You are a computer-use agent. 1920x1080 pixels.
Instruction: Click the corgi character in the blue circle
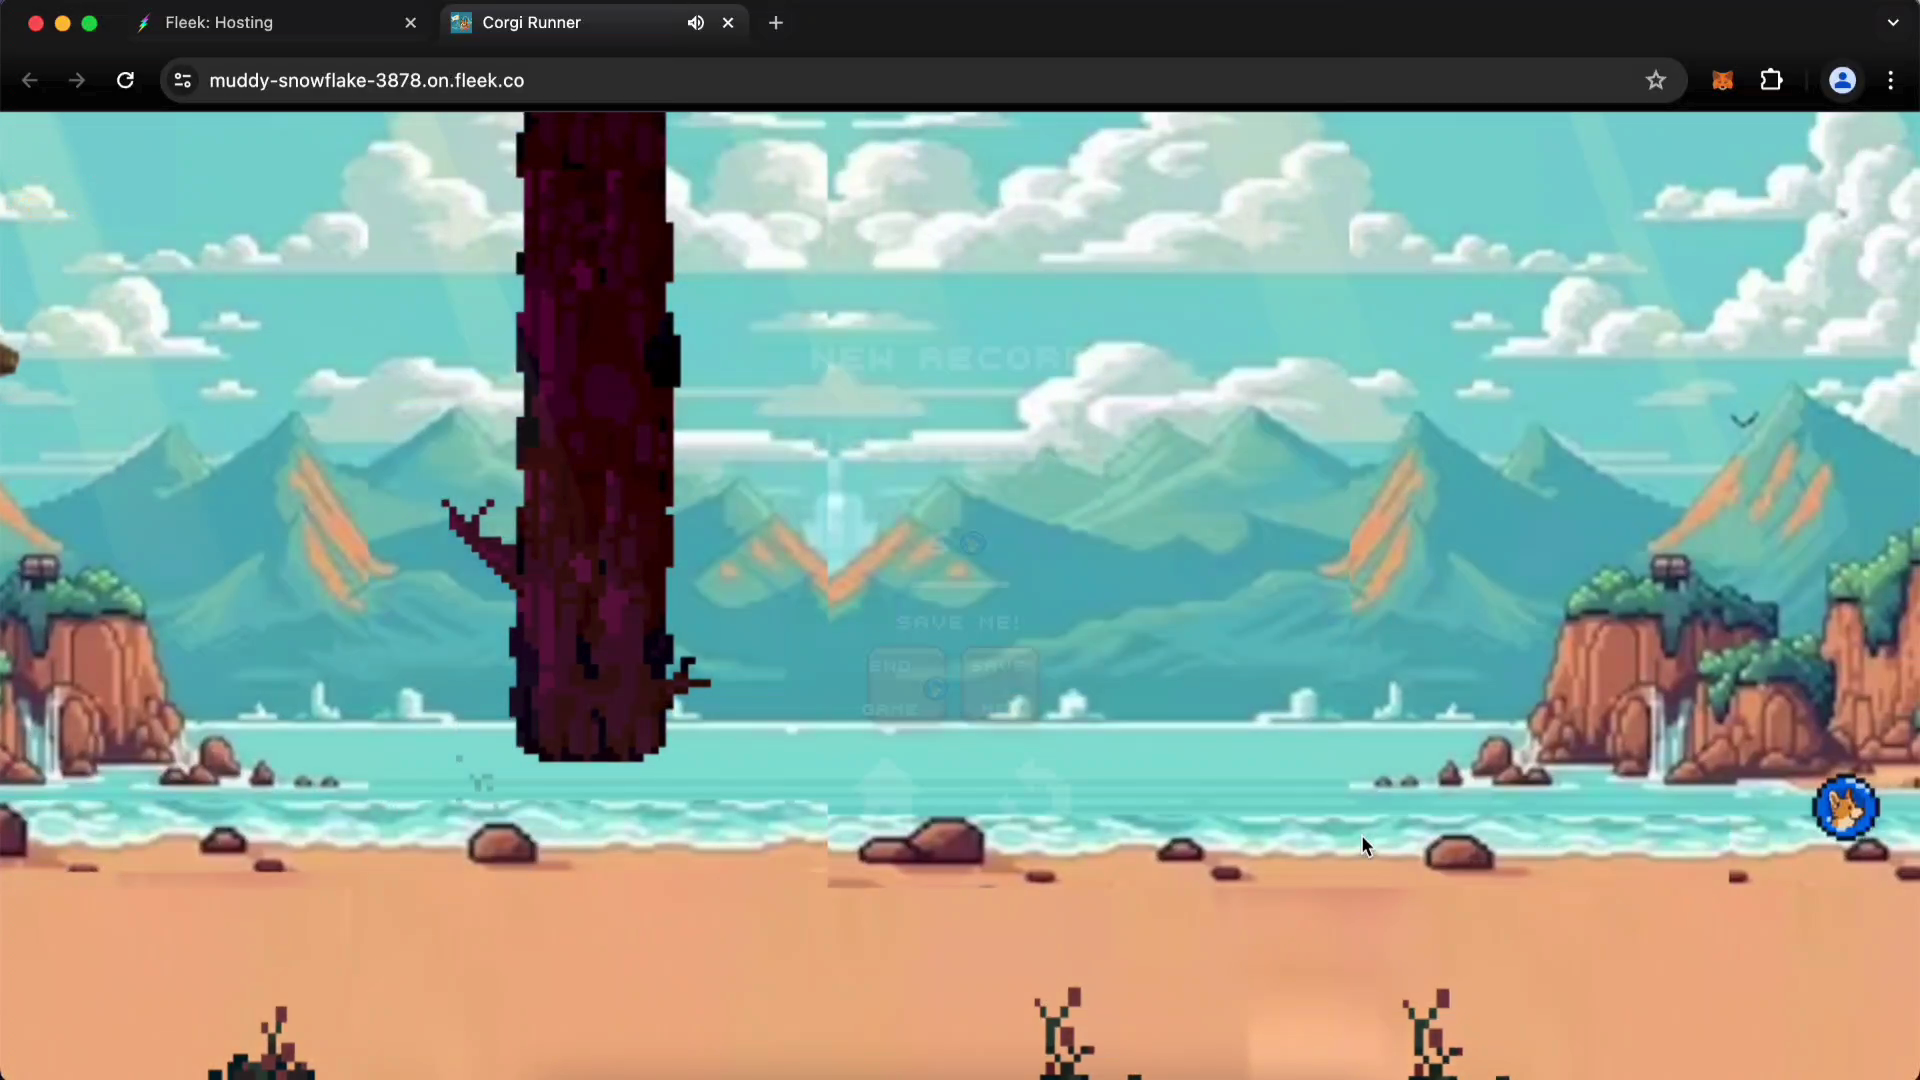point(1846,807)
